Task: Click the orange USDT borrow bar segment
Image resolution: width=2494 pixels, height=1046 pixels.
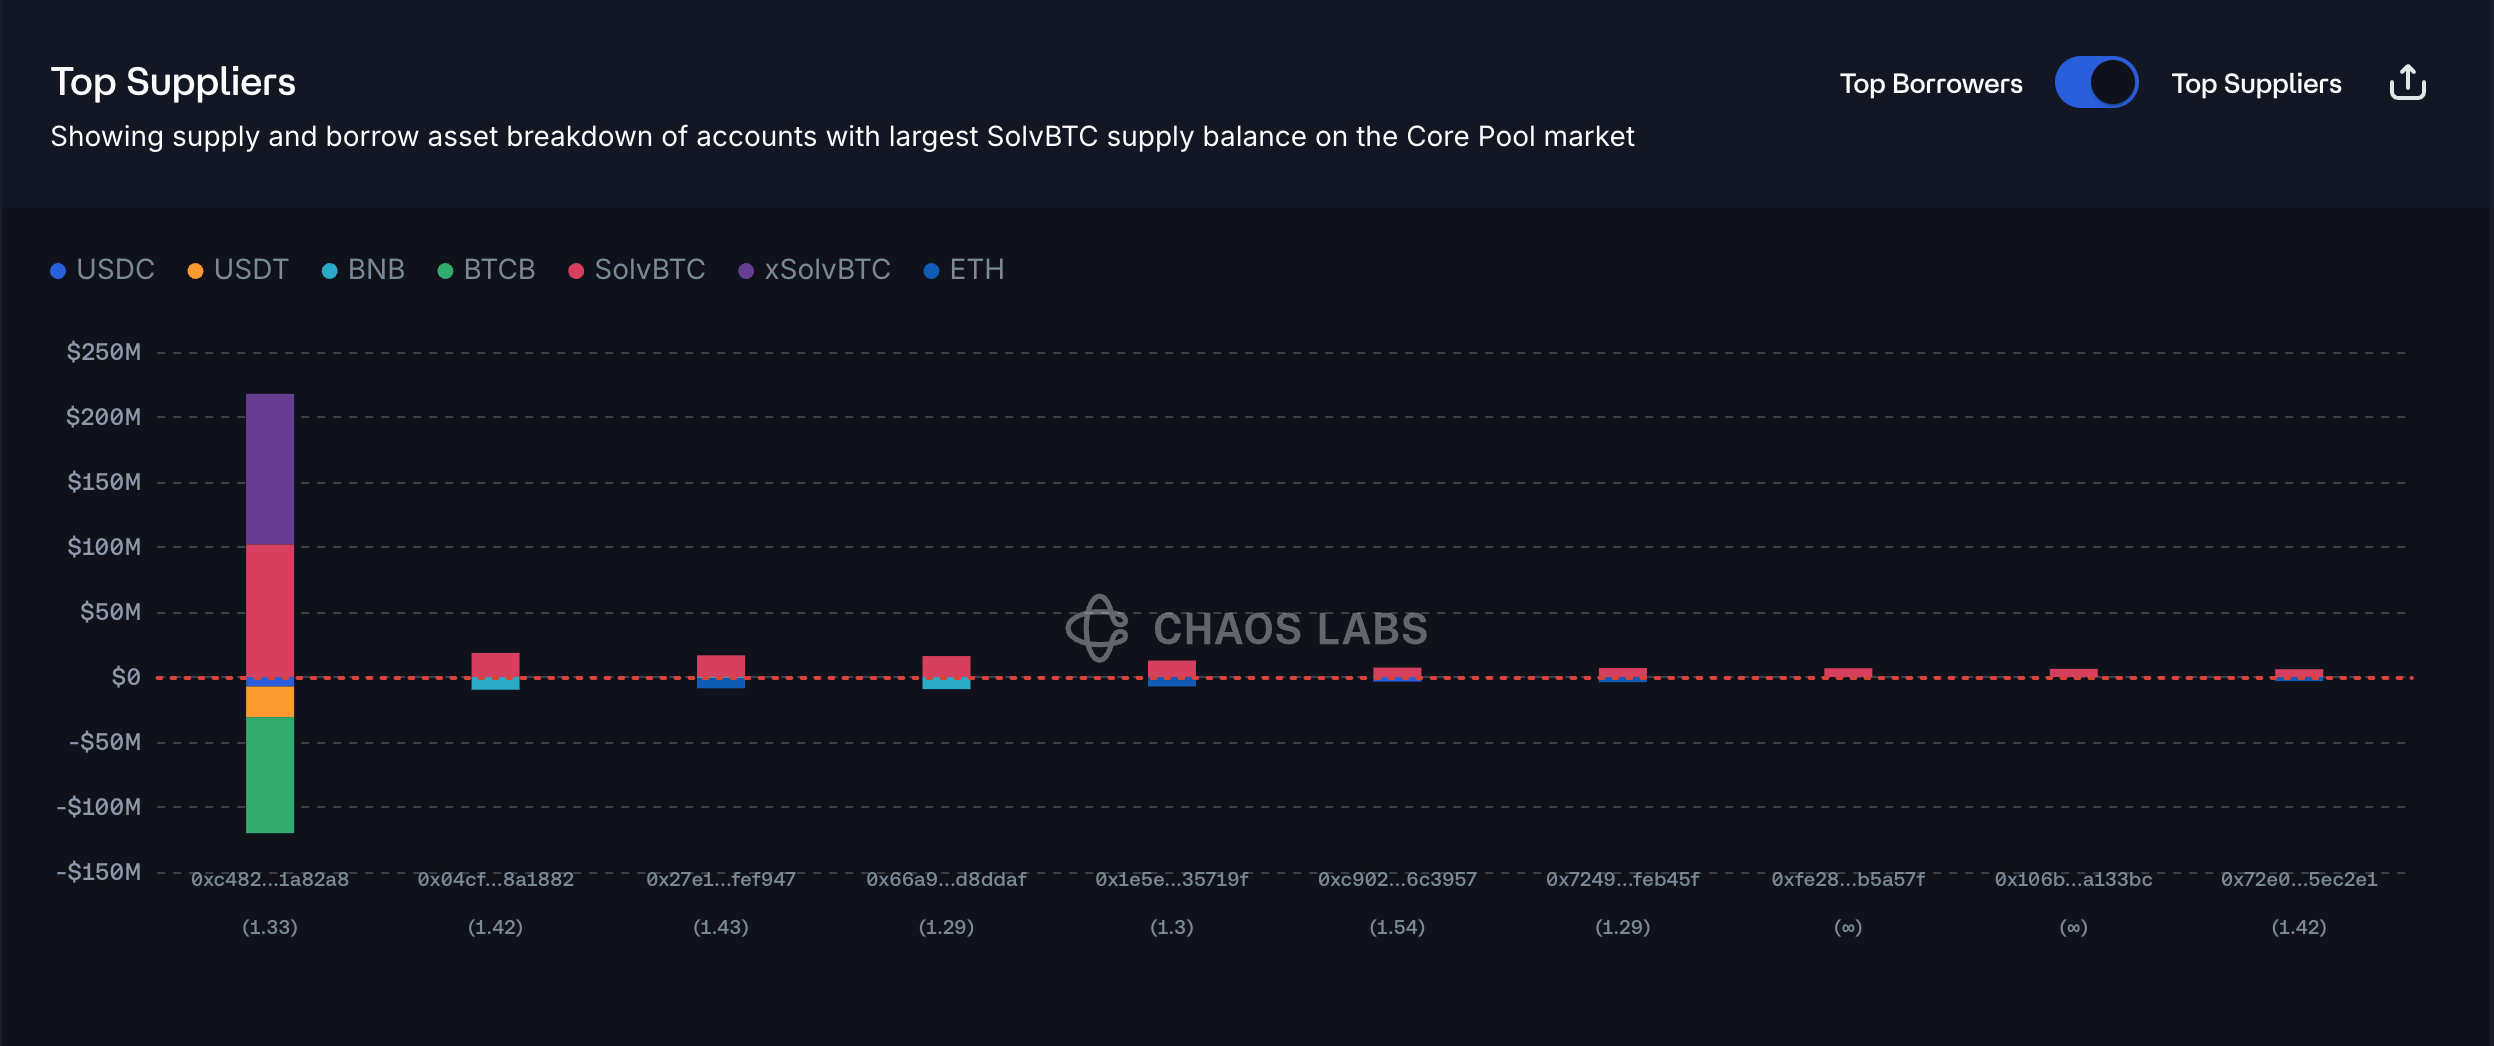Action: coord(270,702)
